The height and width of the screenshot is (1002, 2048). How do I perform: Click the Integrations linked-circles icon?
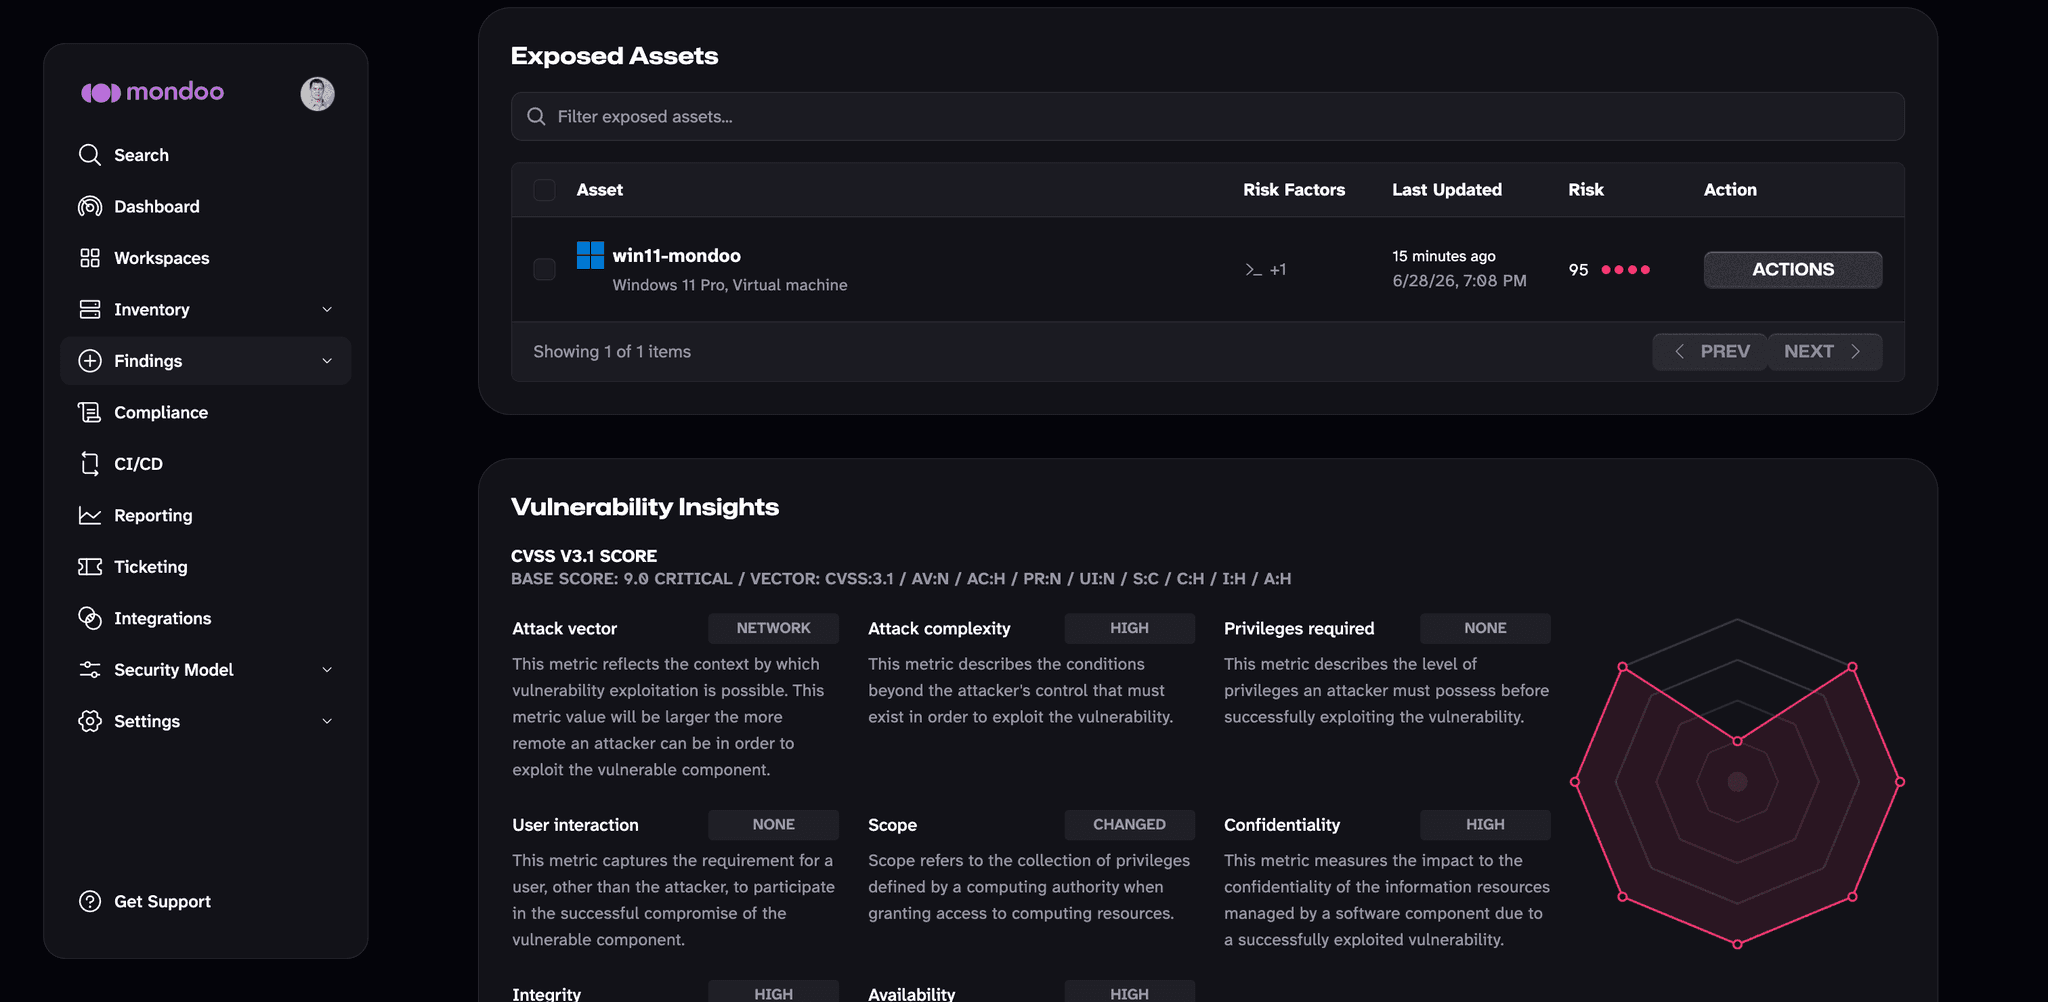point(90,618)
